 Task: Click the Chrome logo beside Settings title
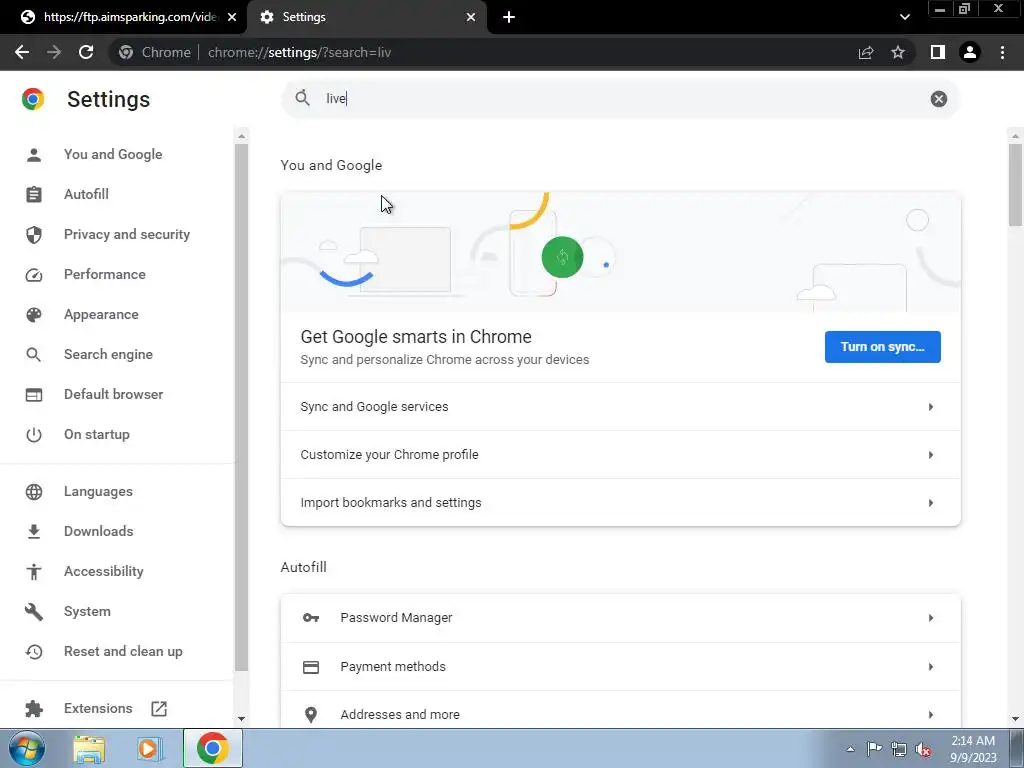33,99
